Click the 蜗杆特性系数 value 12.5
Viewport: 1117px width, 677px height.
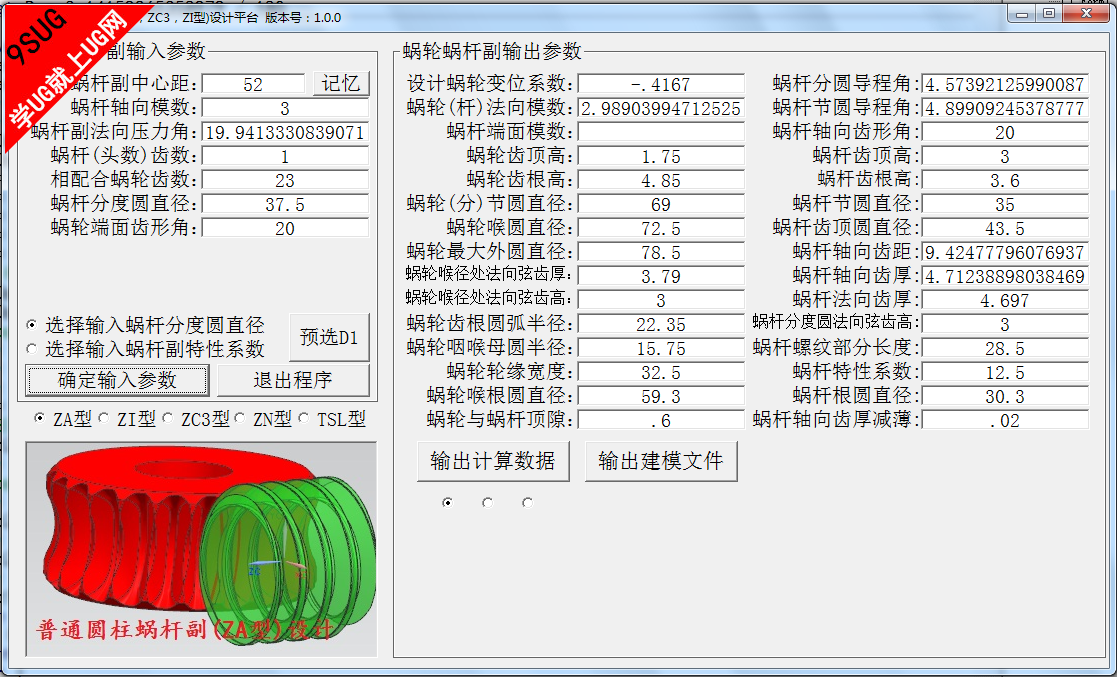point(1005,372)
